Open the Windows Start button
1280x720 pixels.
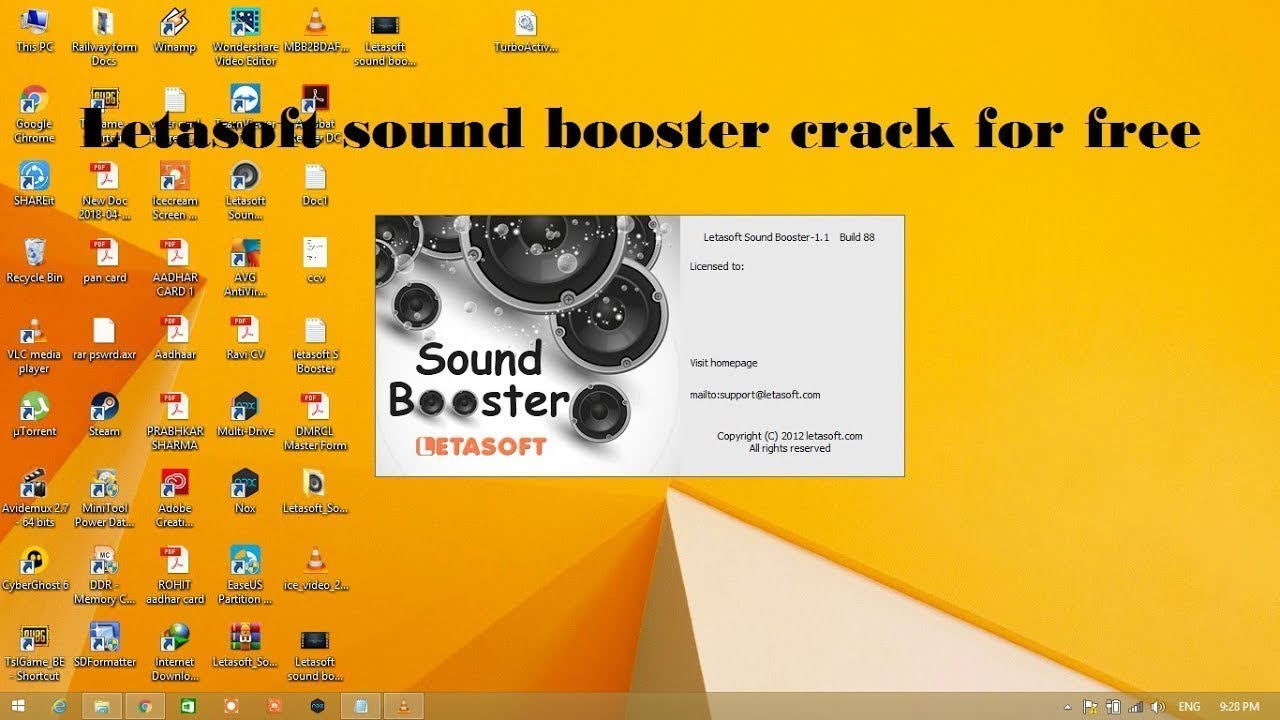point(18,706)
